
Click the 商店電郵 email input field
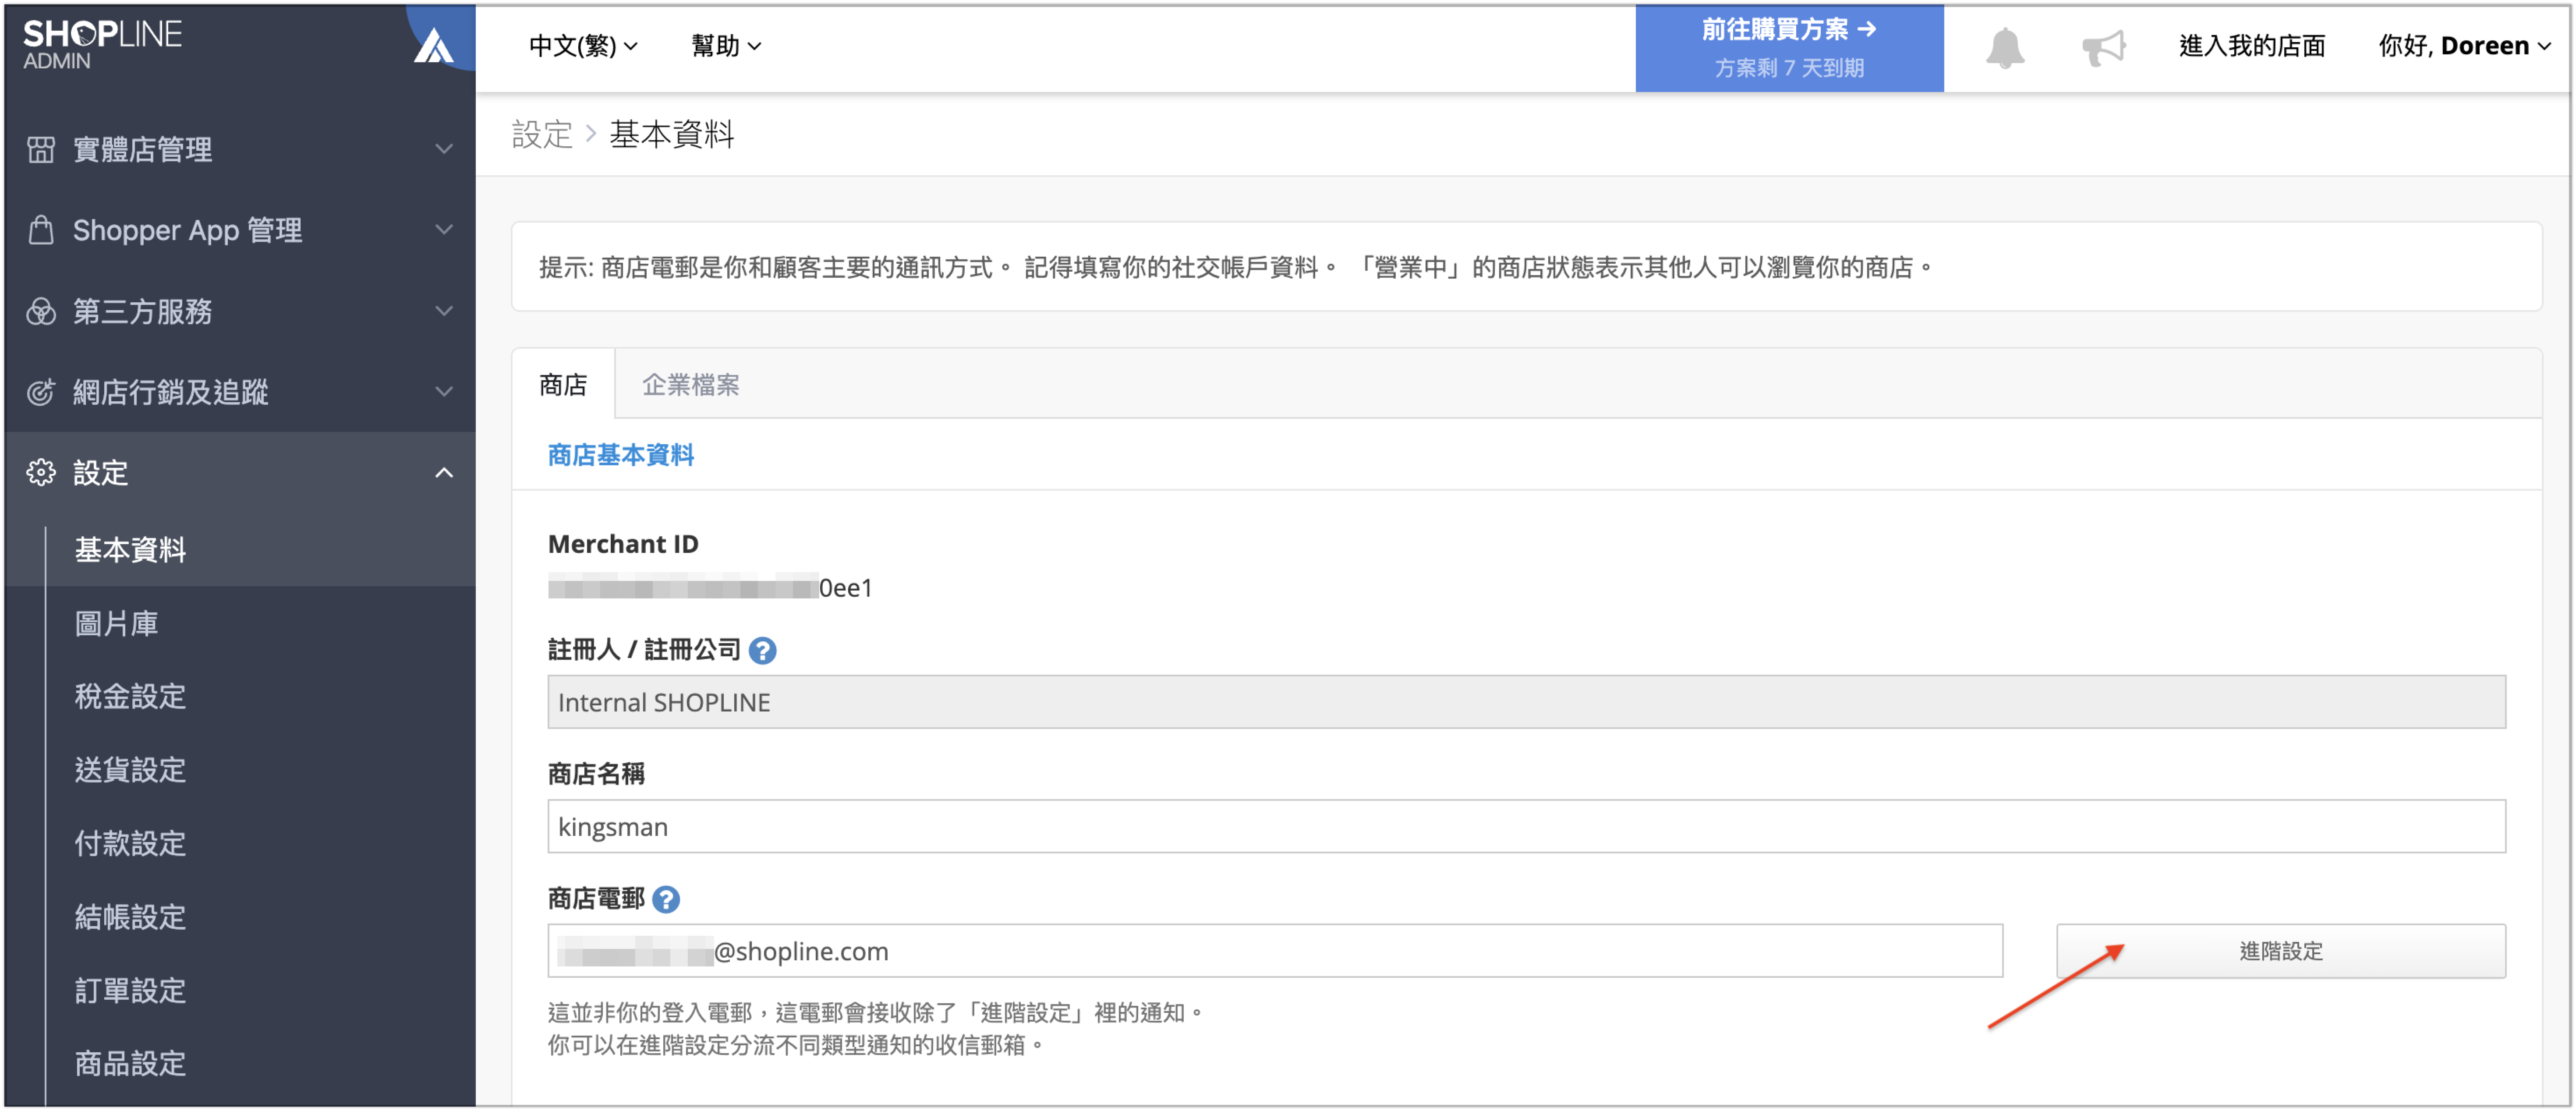click(1275, 951)
